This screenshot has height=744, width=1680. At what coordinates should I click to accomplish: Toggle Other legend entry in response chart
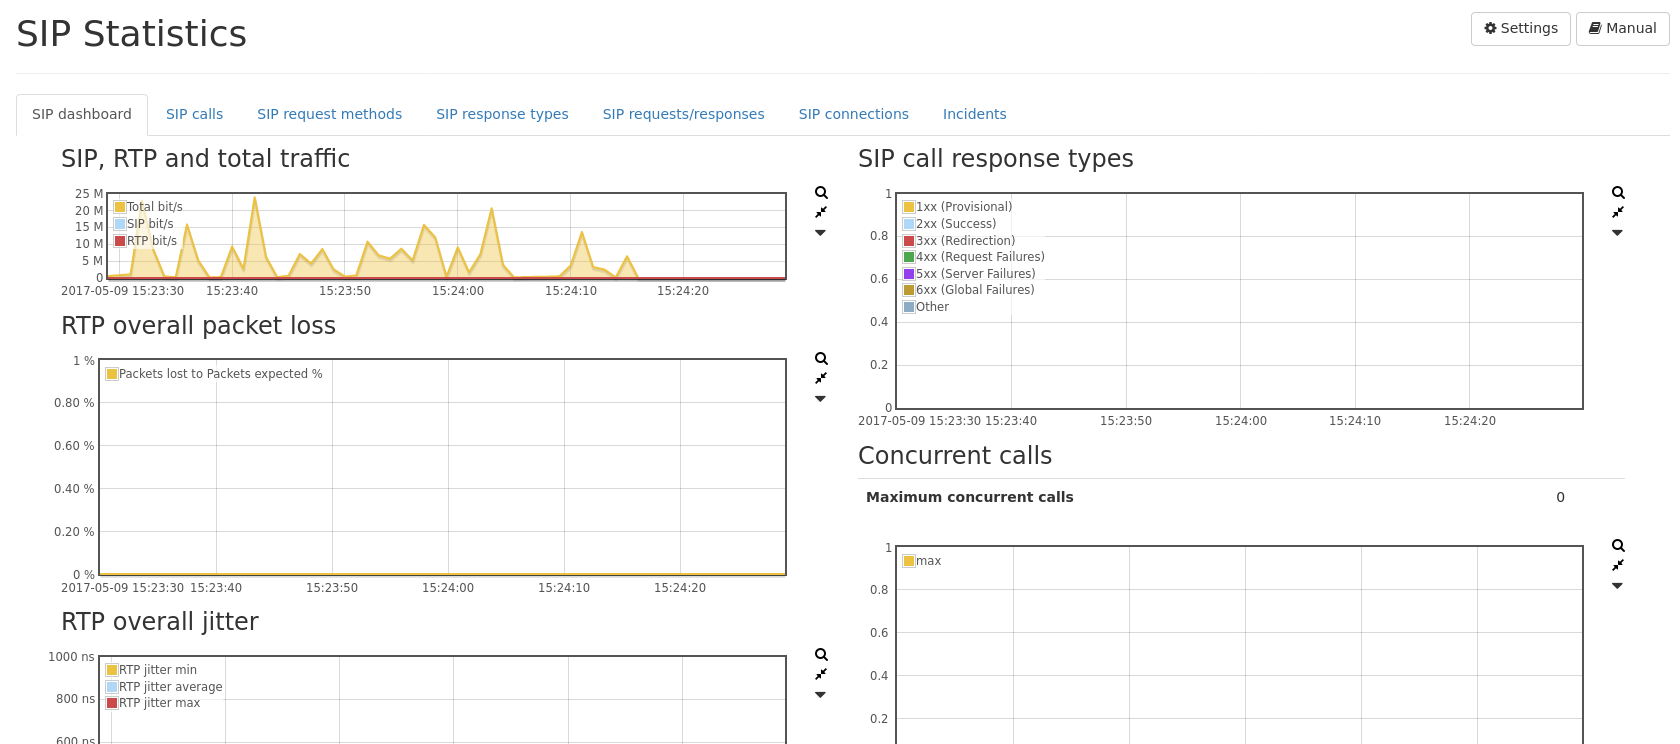tap(926, 307)
